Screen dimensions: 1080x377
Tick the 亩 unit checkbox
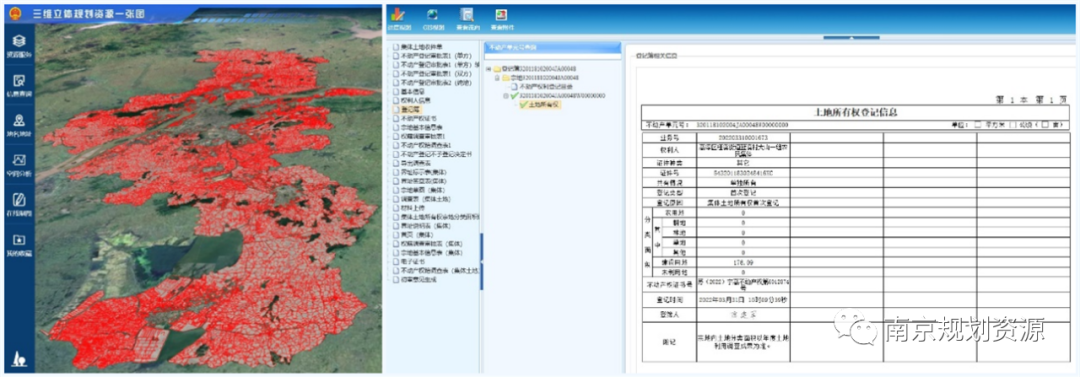1045,125
